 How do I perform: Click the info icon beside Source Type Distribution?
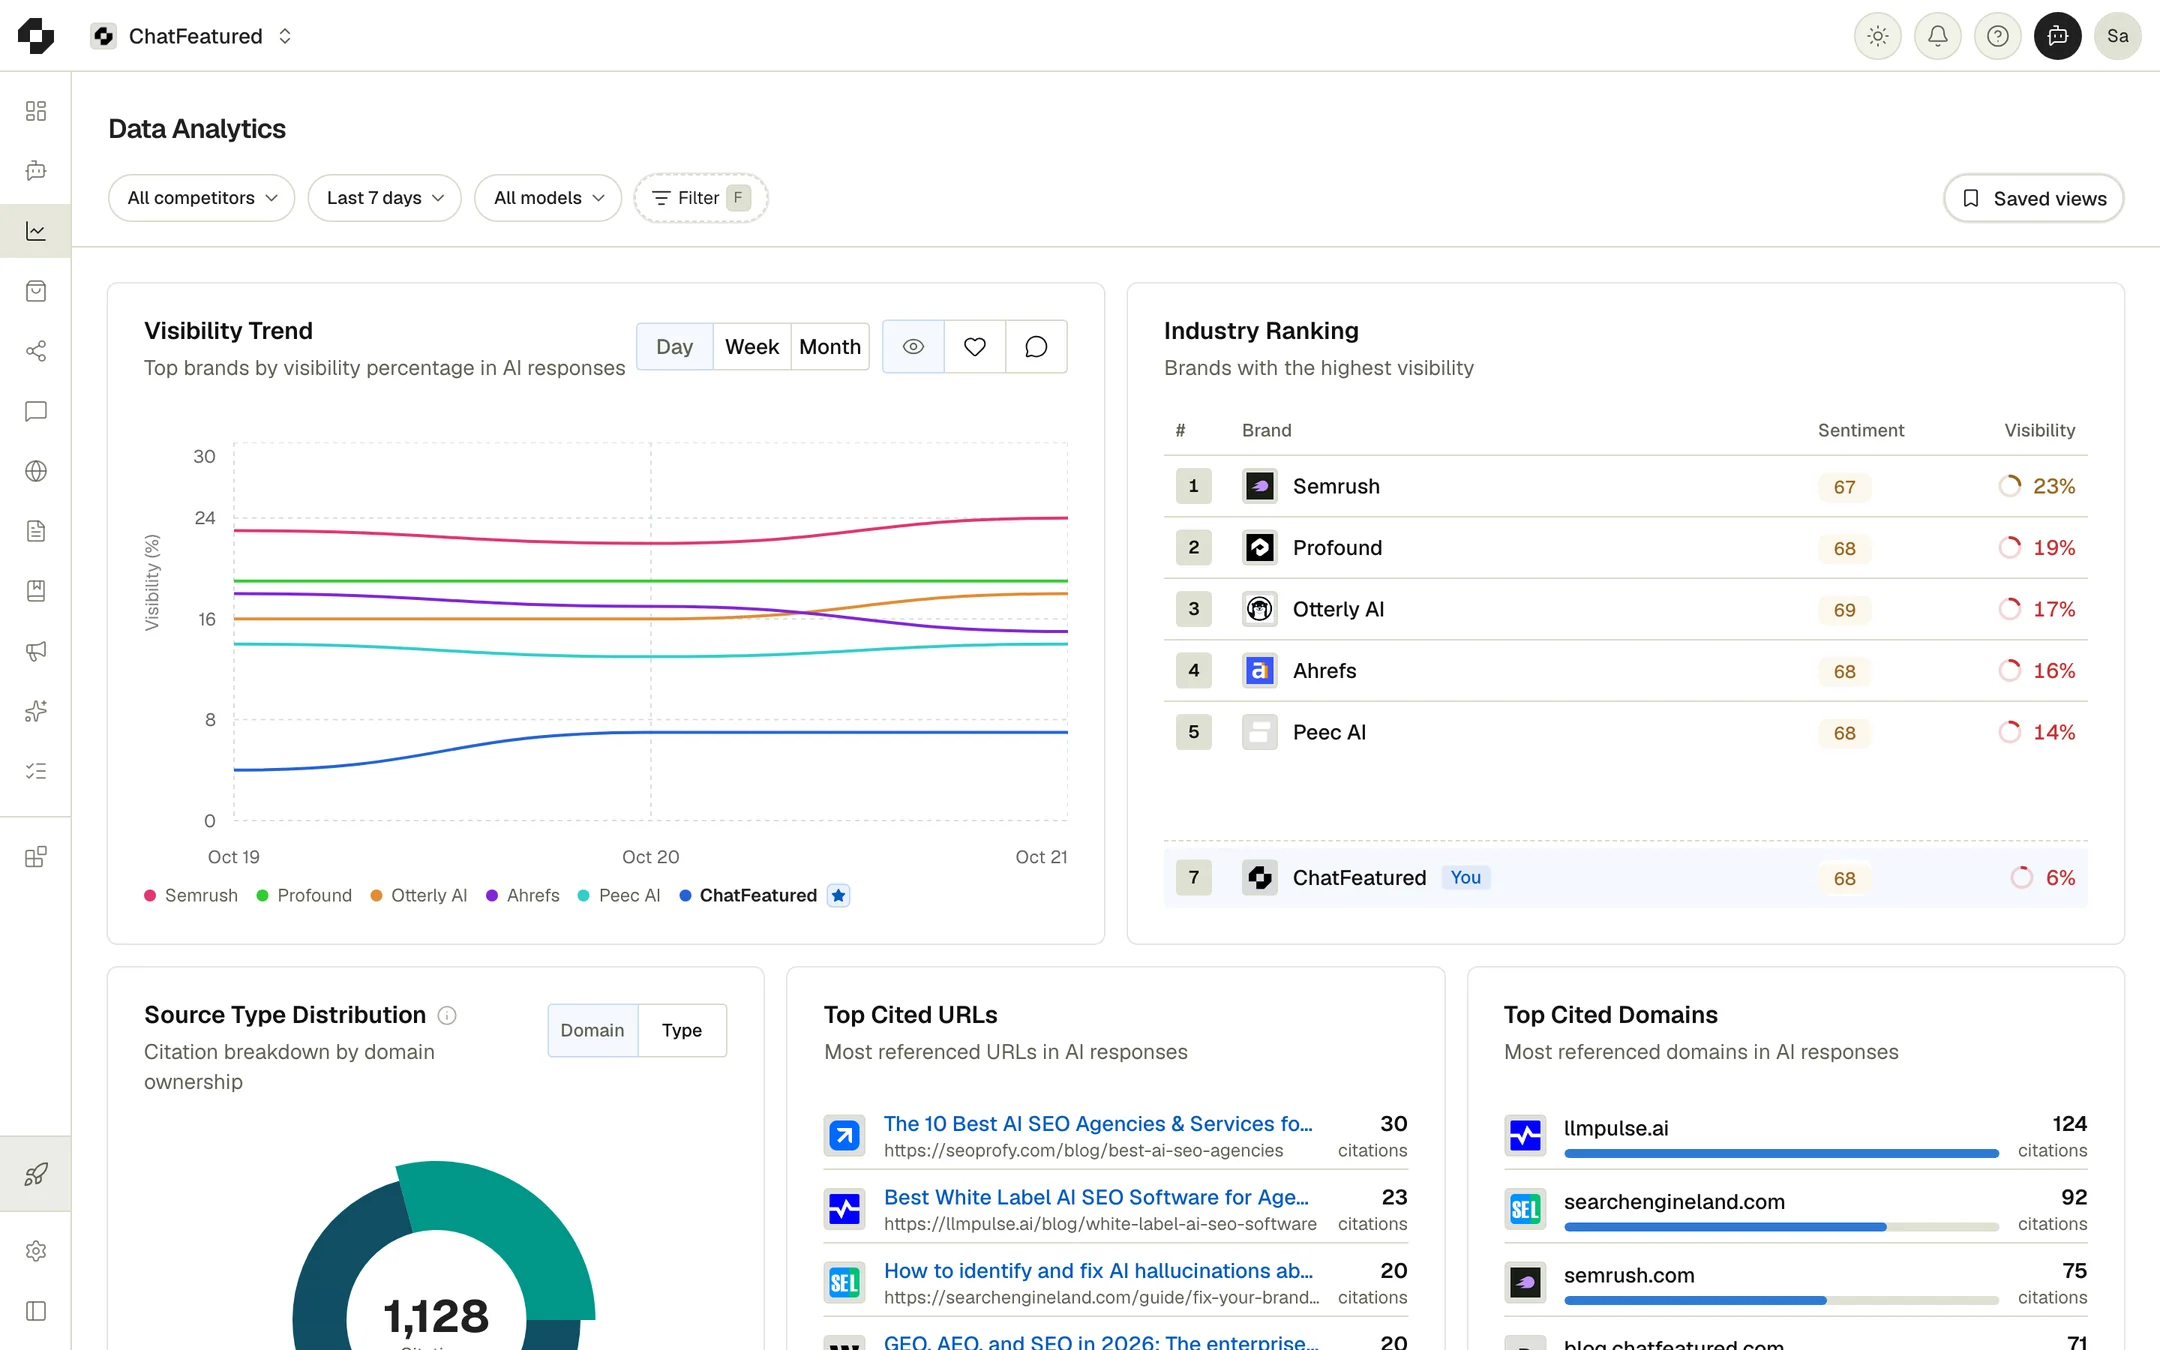pyautogui.click(x=447, y=1016)
